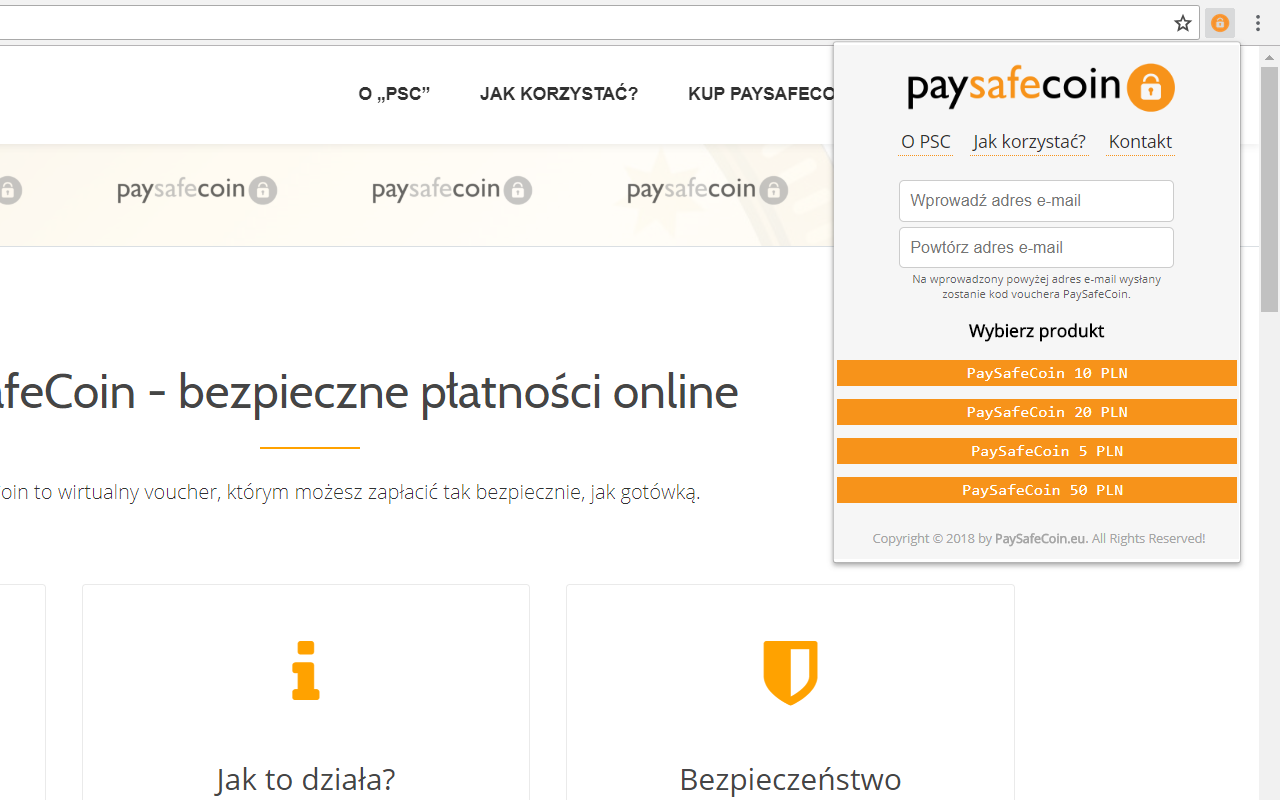Click the bezpieczne płatności online headline
1280x800 pixels.
tap(458, 393)
